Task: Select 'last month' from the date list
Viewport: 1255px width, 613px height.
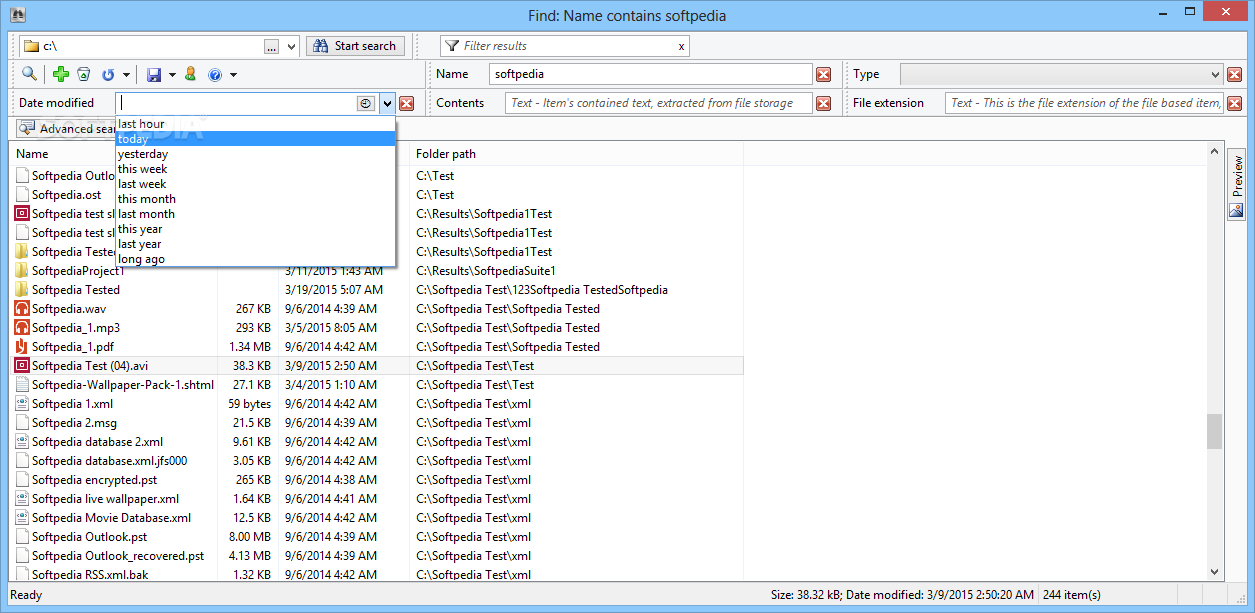Action: click(255, 214)
